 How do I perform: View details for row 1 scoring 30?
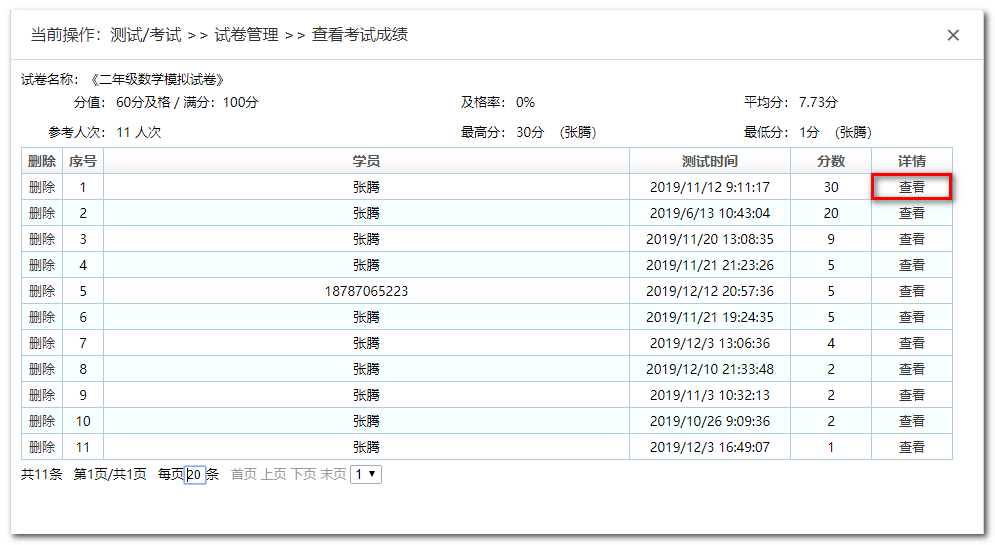[x=911, y=187]
